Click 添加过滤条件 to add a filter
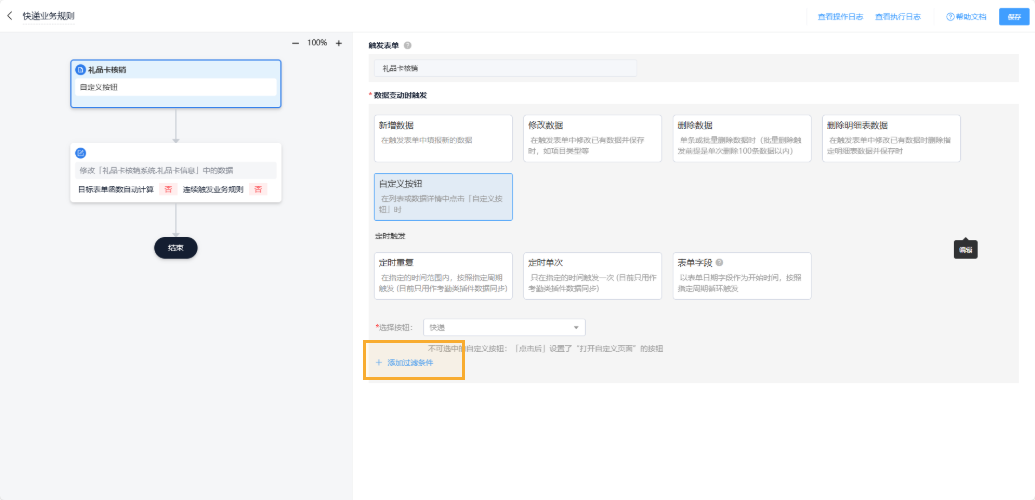The height and width of the screenshot is (500, 1035). tap(404, 363)
